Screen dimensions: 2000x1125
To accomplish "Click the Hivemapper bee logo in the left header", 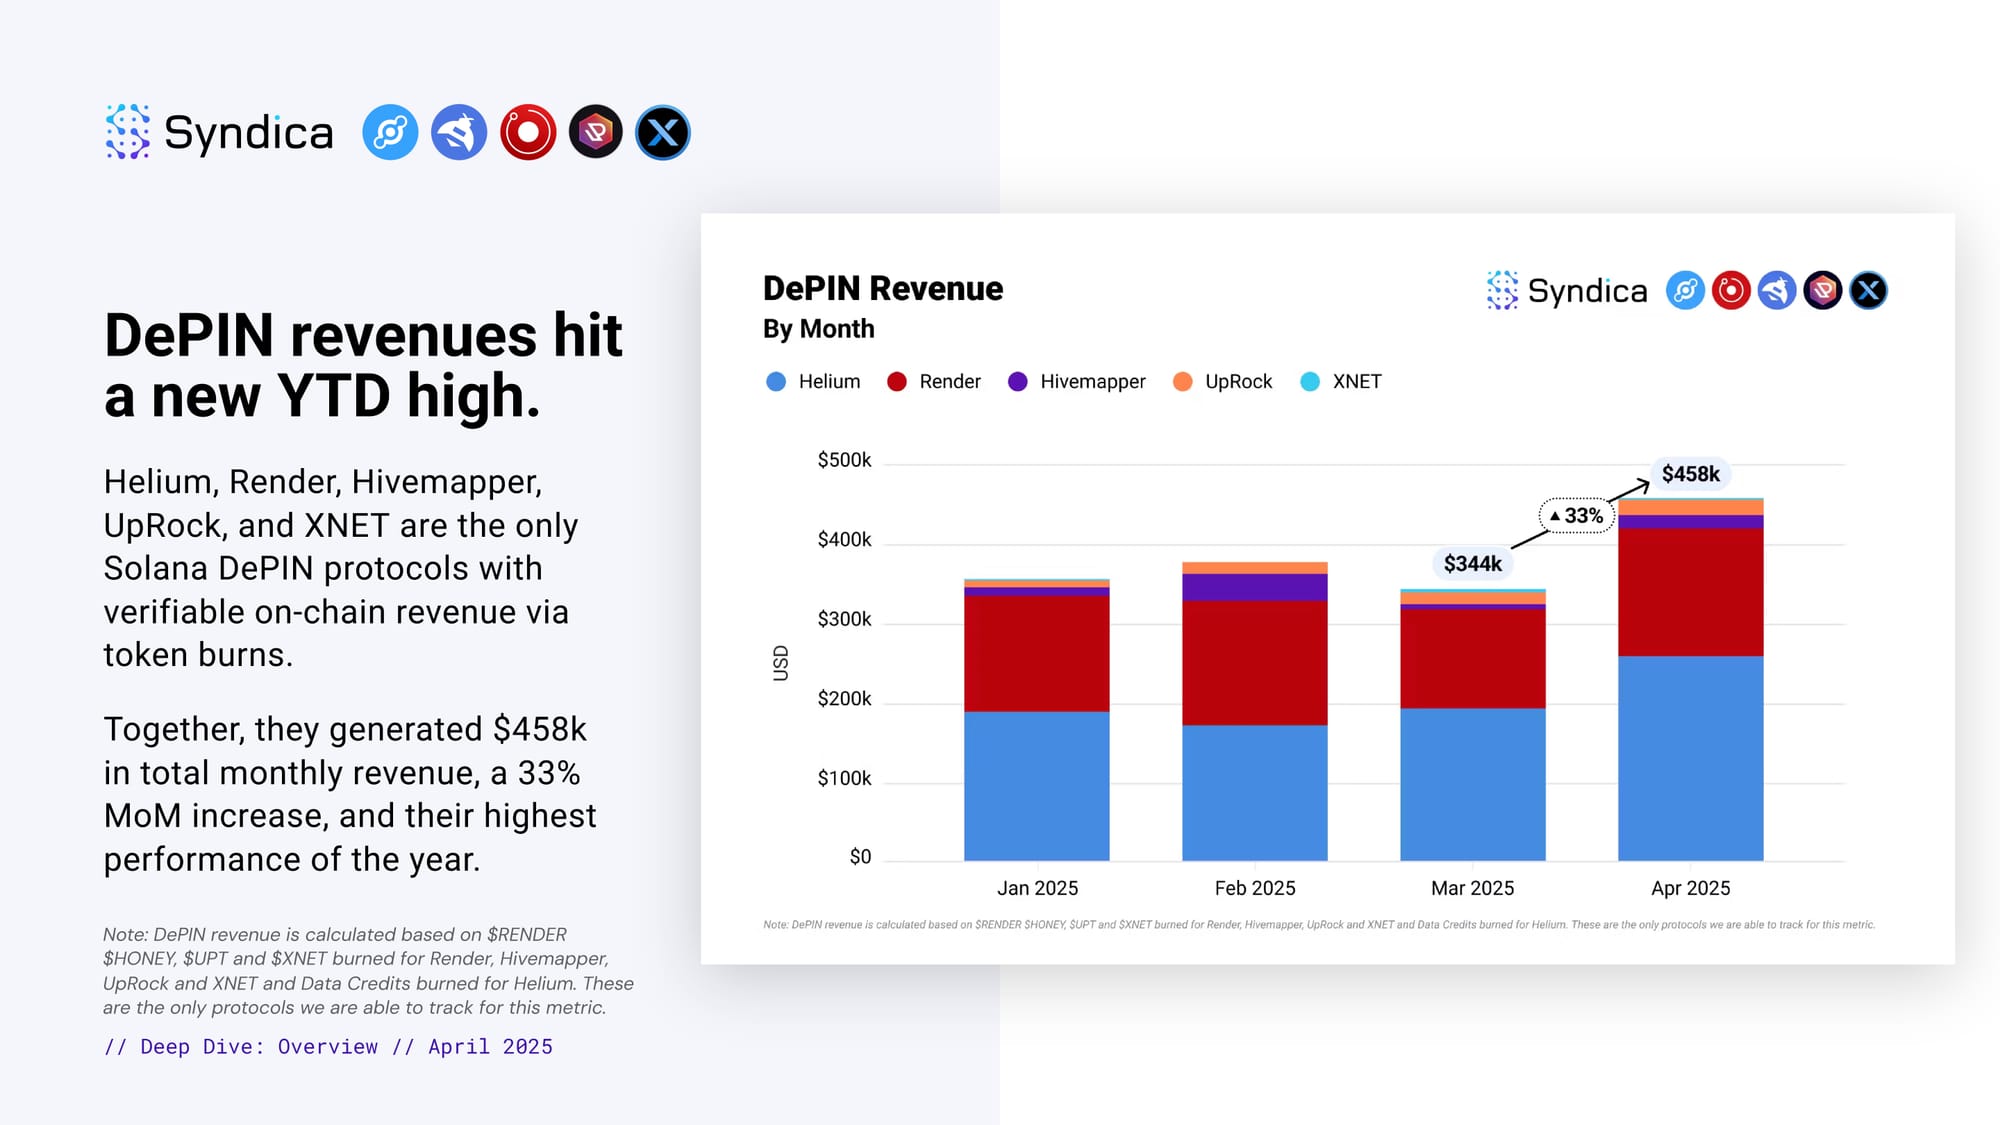I will click(x=459, y=132).
